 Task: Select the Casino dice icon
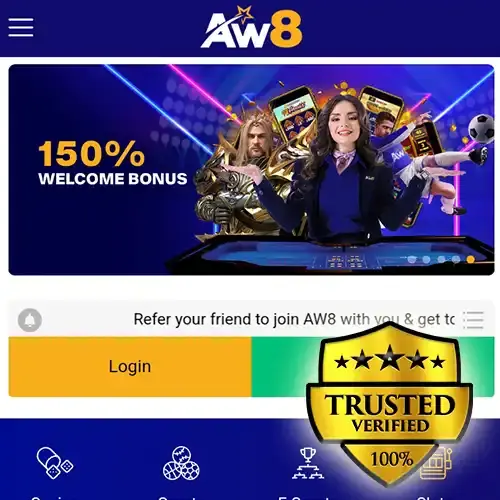[55, 463]
